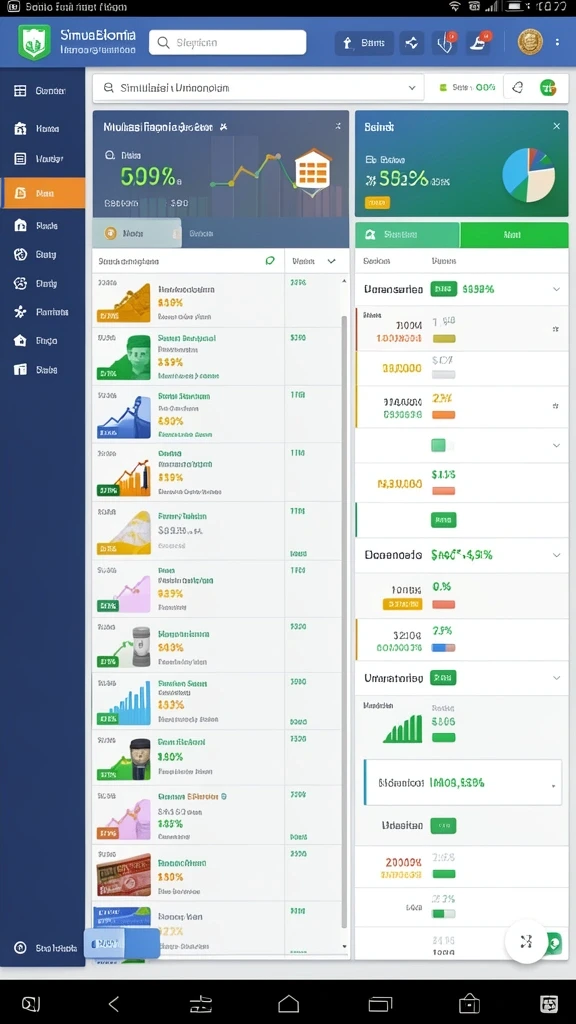Click the blue button with upload arrow

[364, 43]
